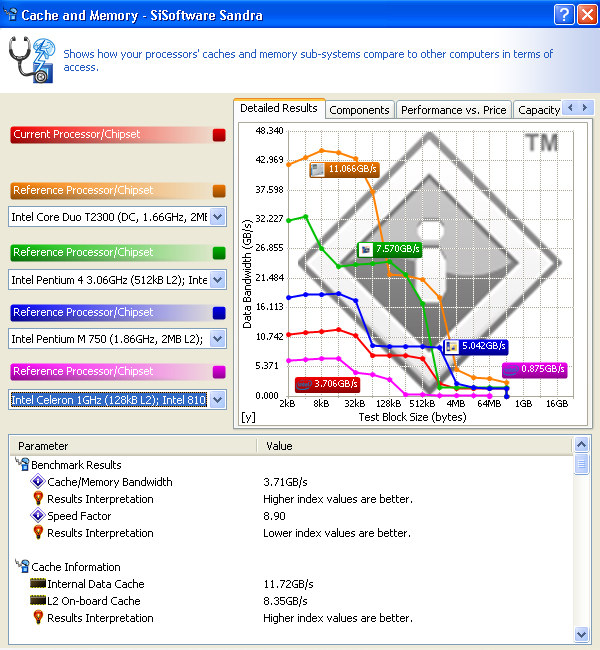
Task: Click the stethoscope module icon
Action: click(32, 59)
